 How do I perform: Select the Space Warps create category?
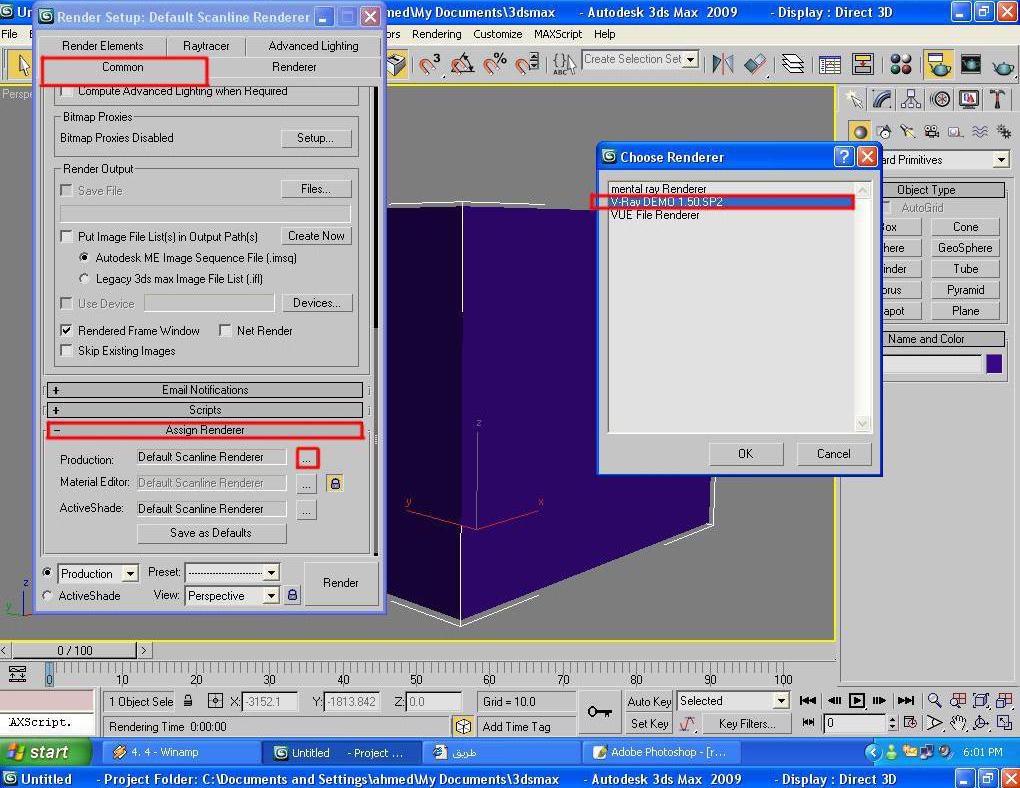980,131
